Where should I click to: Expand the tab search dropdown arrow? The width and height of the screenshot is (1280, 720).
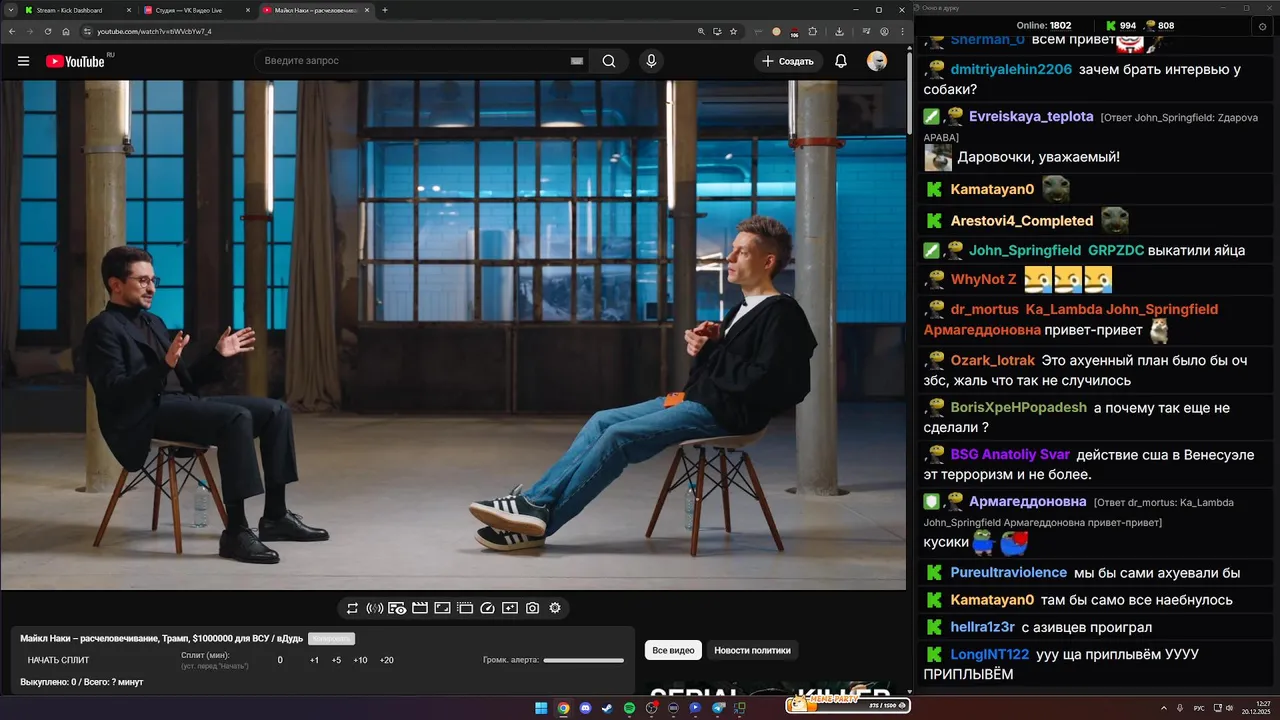point(9,10)
